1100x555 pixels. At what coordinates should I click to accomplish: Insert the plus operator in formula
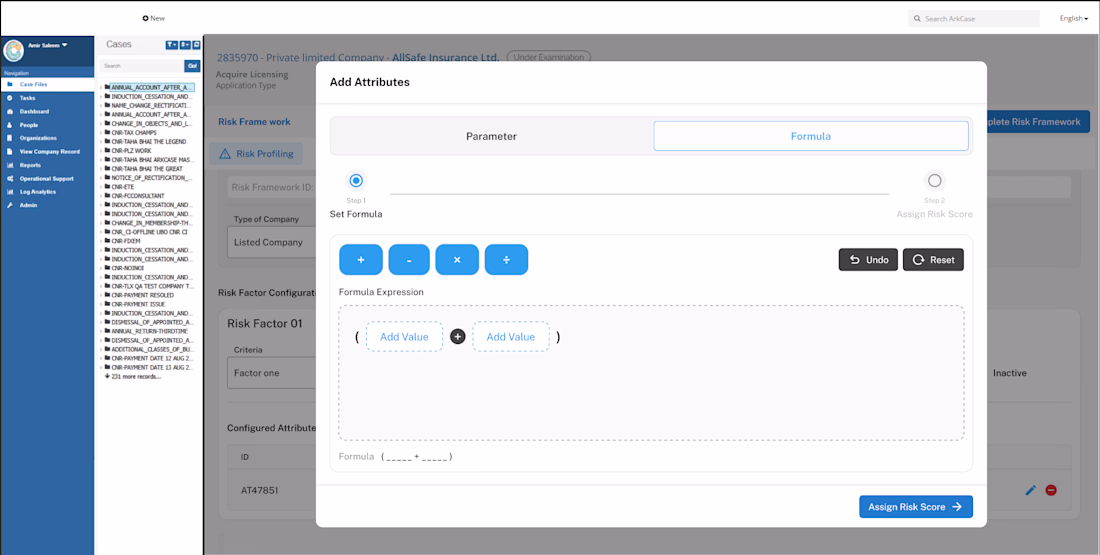(x=361, y=260)
